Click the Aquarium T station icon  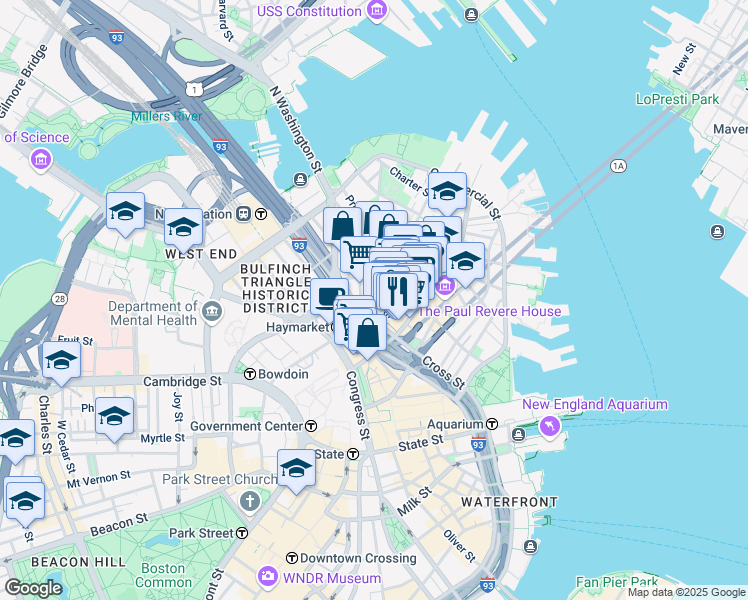pyautogui.click(x=492, y=424)
